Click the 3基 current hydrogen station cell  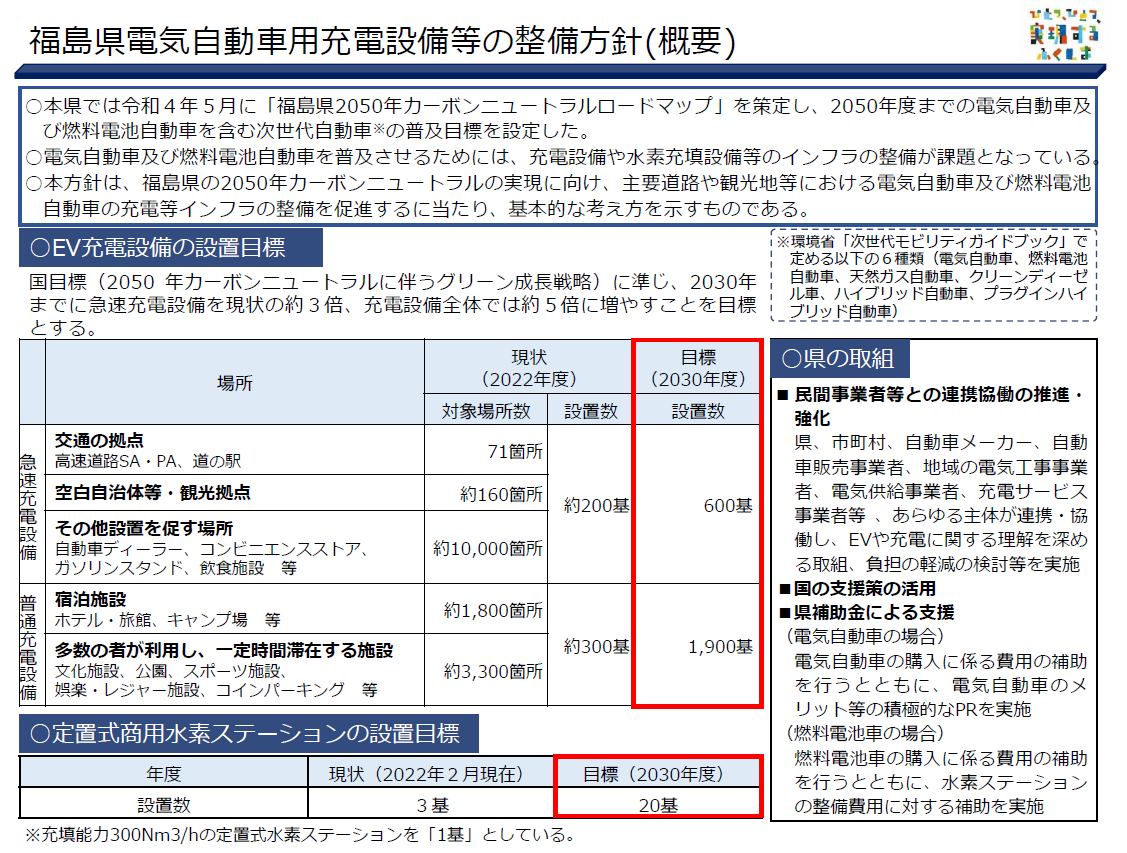pyautogui.click(x=431, y=805)
